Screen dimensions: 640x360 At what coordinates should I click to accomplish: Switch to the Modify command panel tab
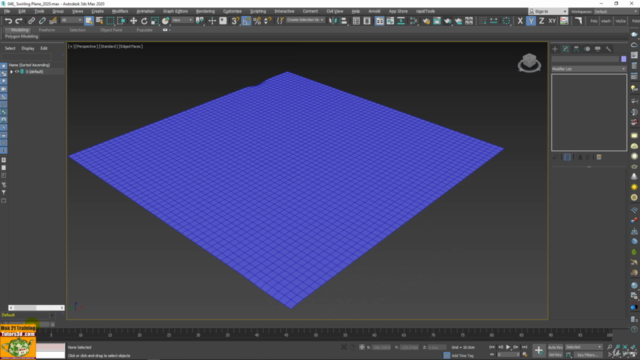(566, 49)
